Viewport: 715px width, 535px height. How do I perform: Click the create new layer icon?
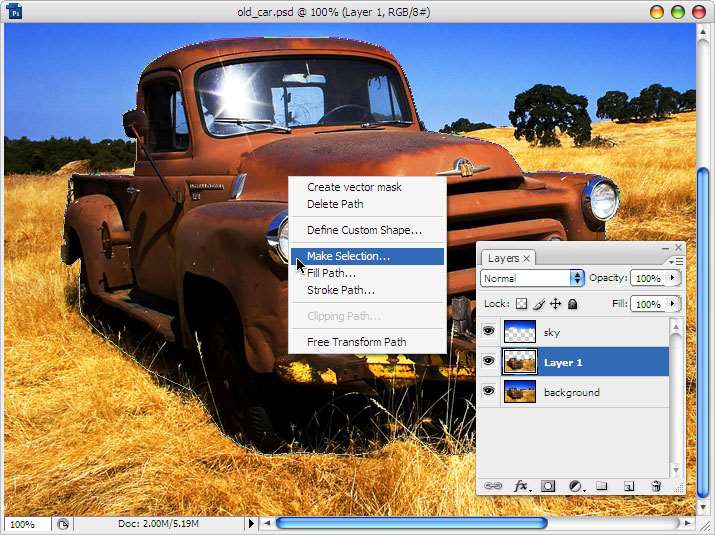(x=629, y=486)
